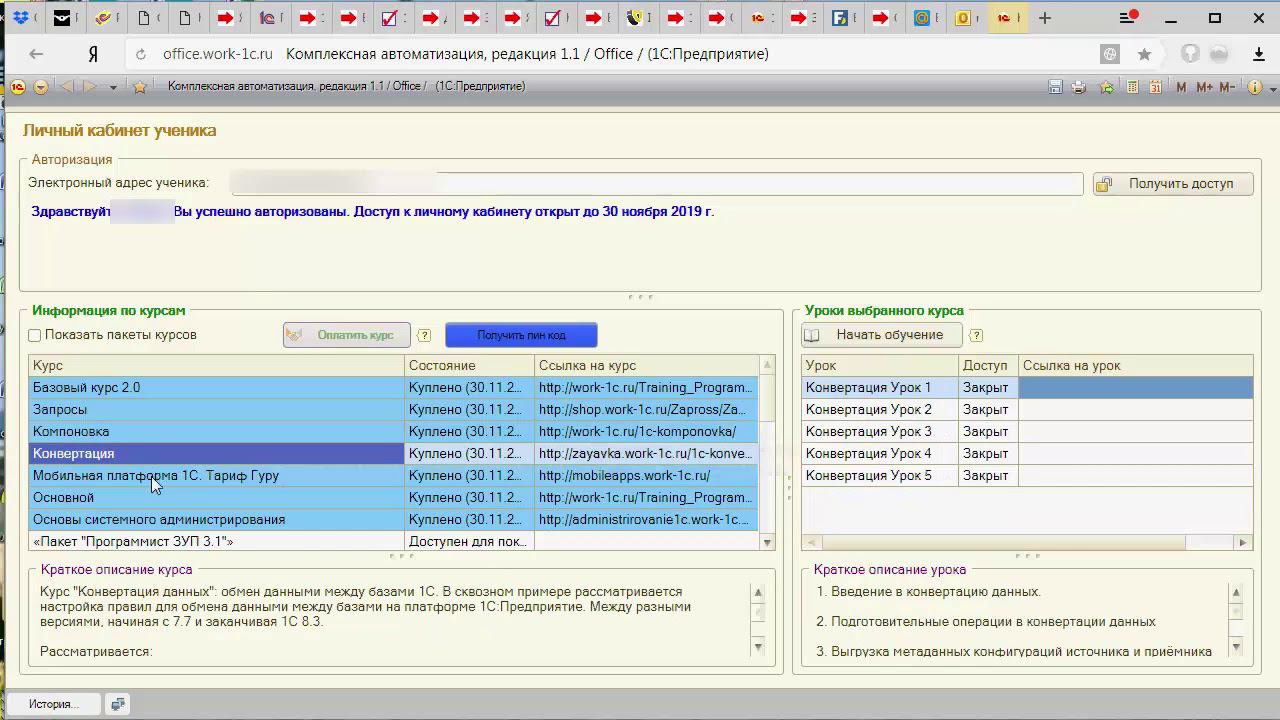Screen dimensions: 1280x720
Task: Click the Электронный адрес ученика input field
Action: pos(656,184)
